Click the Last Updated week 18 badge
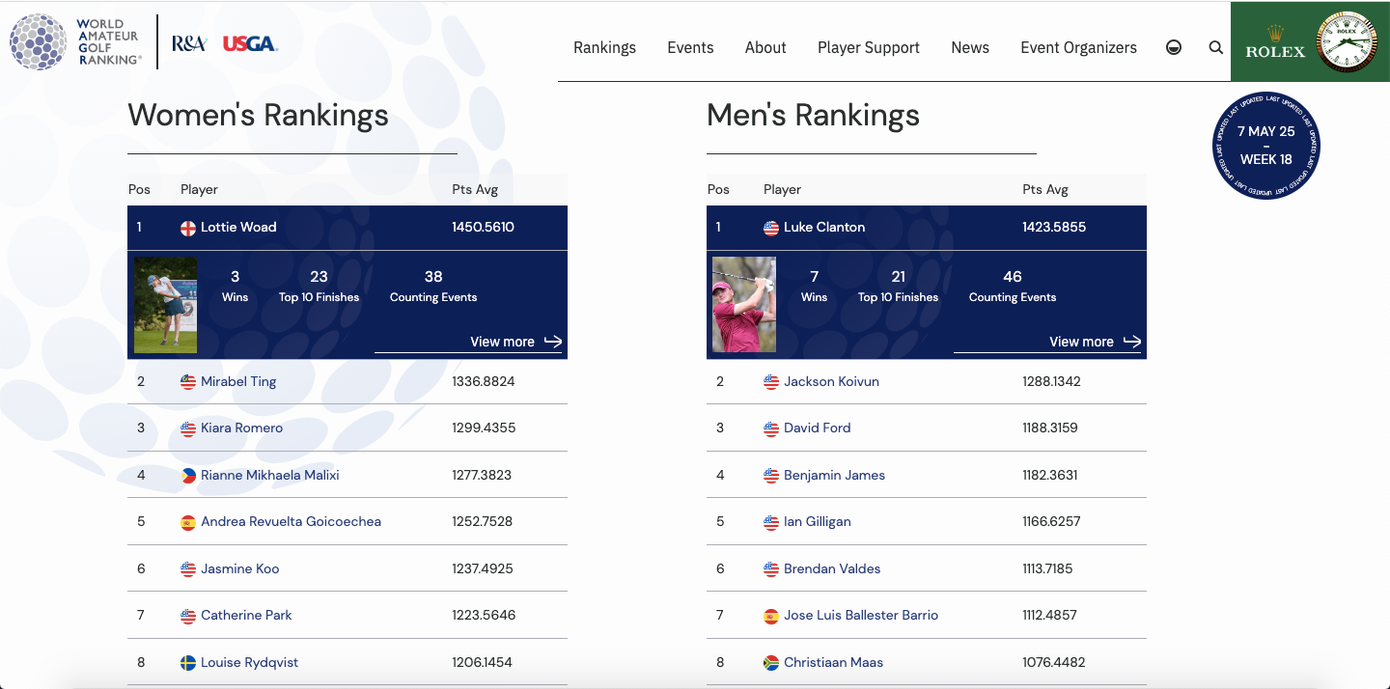Screen dimensions: 1390x689 point(1265,145)
